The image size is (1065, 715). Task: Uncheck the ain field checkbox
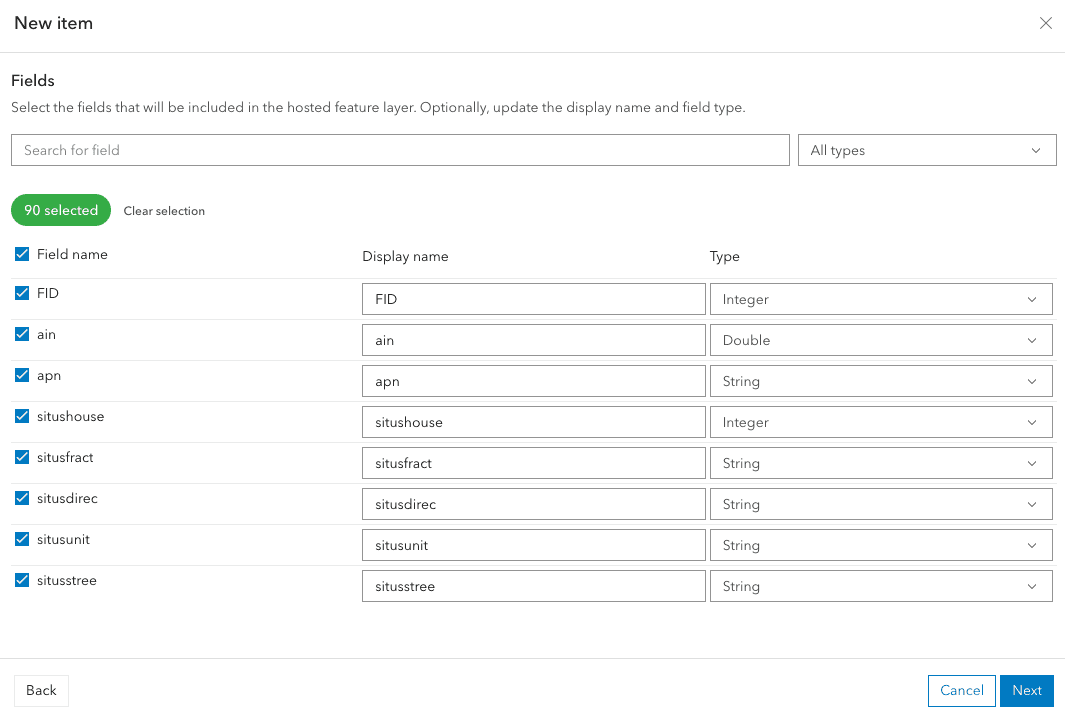[x=21, y=334]
